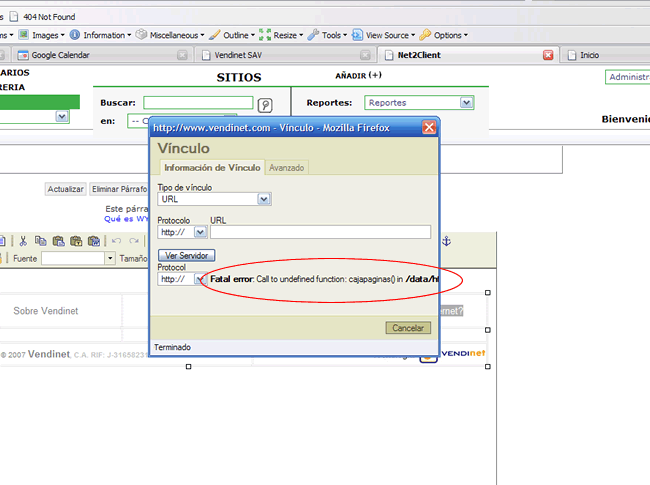The image size is (650, 485).
Task: Click the Paste from Word icon
Action: 94,241
